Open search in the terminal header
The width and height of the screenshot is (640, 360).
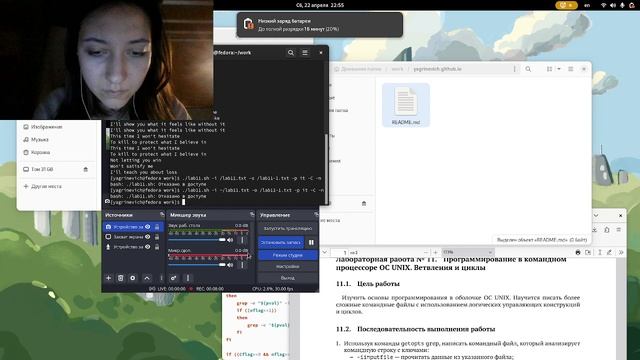click(x=291, y=53)
